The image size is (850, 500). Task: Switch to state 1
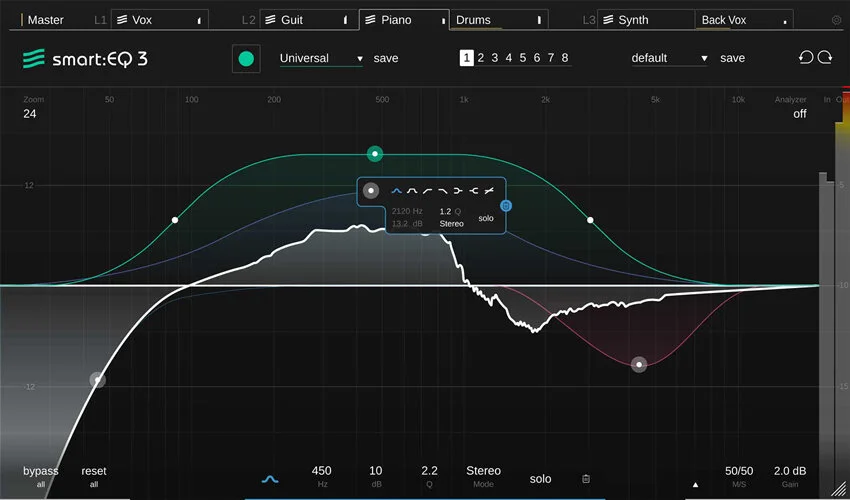466,57
